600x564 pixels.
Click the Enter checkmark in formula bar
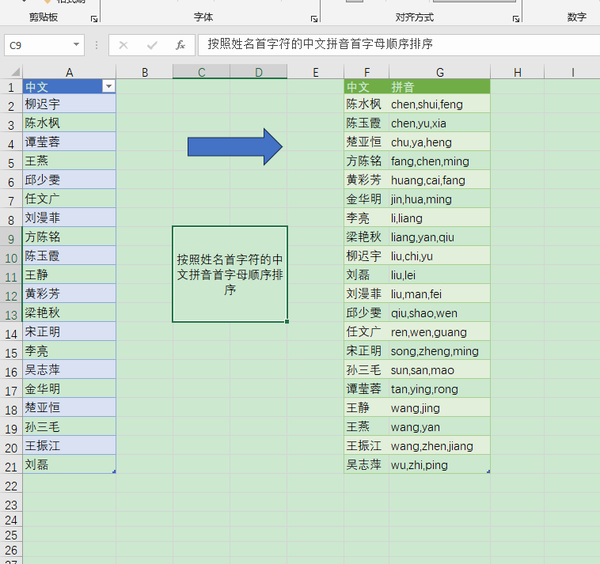click(152, 45)
